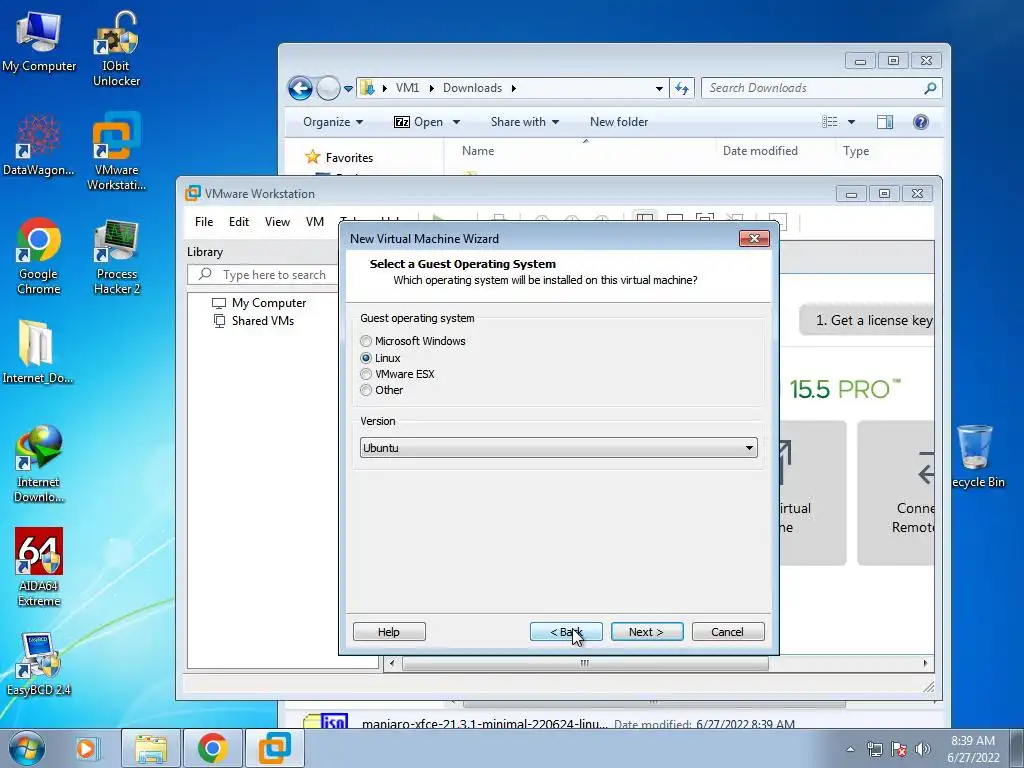Viewport: 1024px width, 768px height.
Task: Open VMware Workstation desktop shortcut
Action: point(116,152)
